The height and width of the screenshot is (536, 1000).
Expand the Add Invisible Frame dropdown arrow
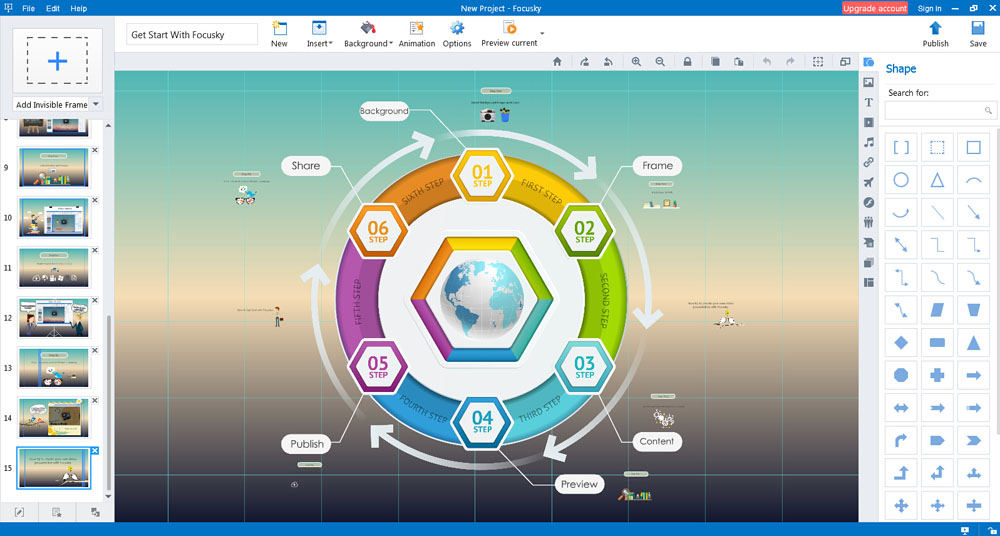tap(96, 104)
